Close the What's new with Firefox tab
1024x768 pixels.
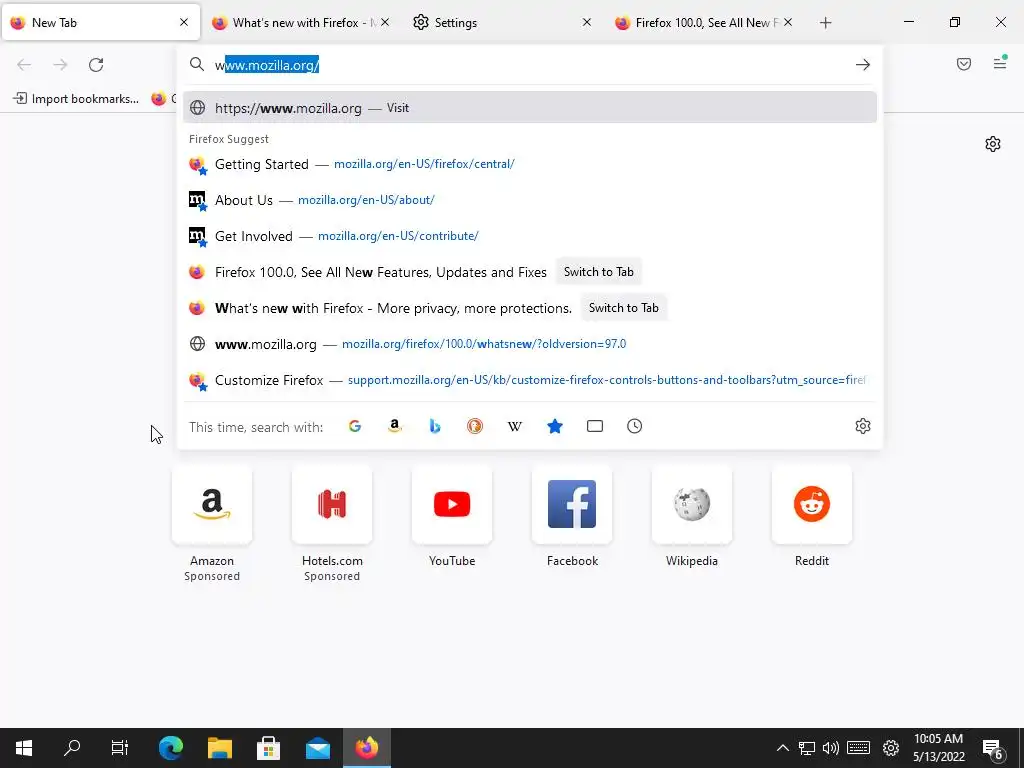pos(385,22)
